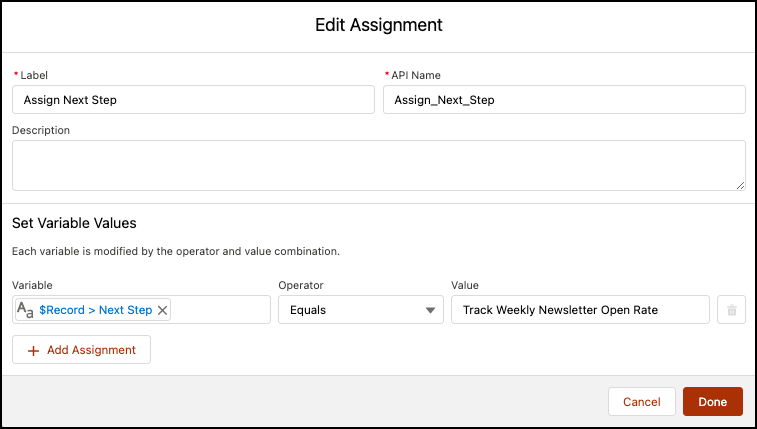Focus the Label field containing Assign Next Step
The width and height of the screenshot is (757, 429).
[193, 100]
